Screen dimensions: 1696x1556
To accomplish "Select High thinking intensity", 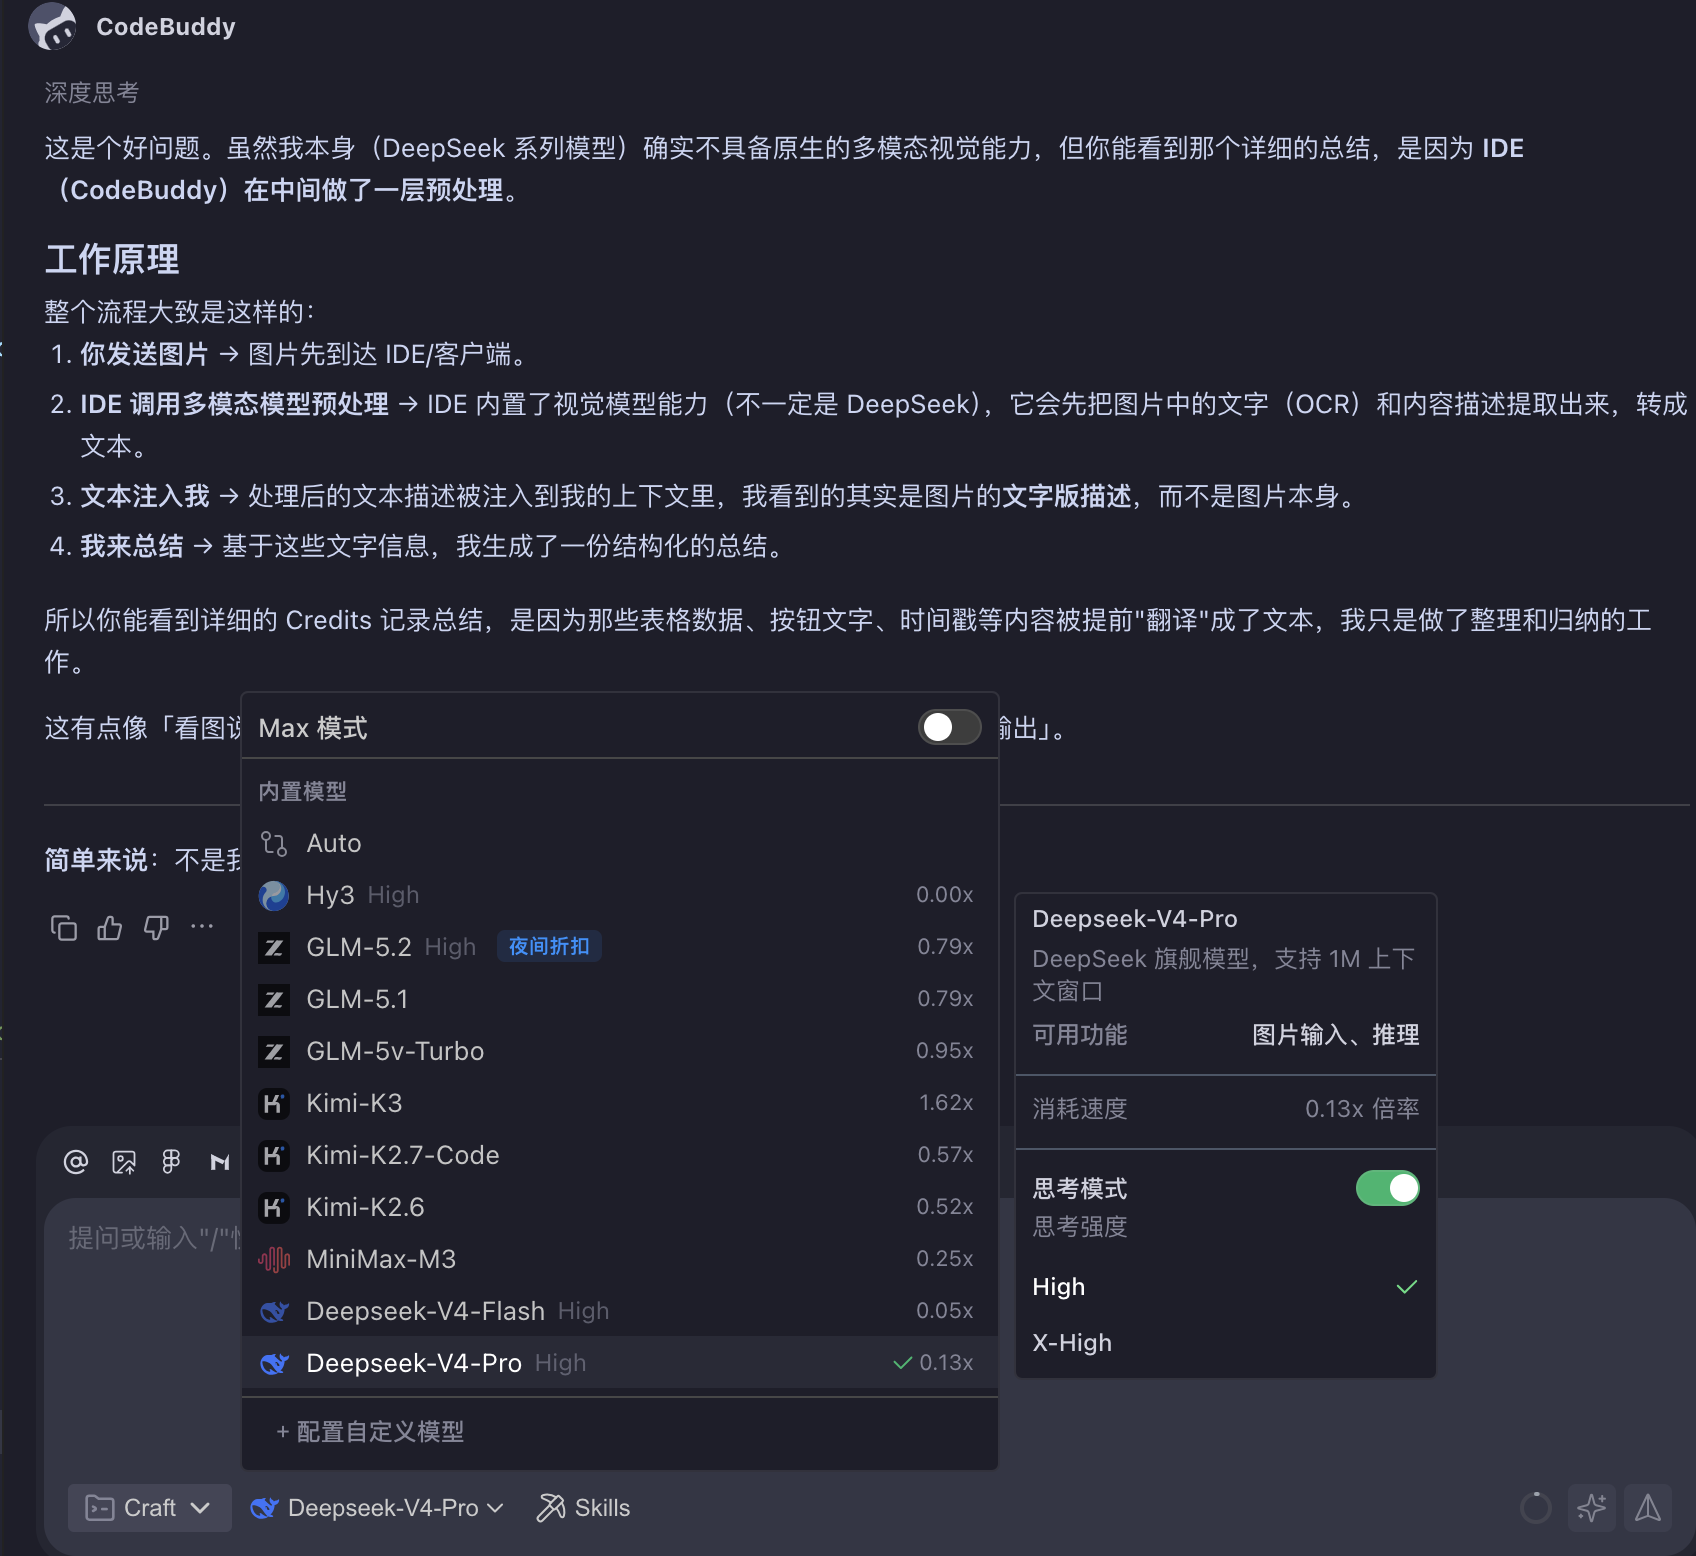I will 1226,1287.
